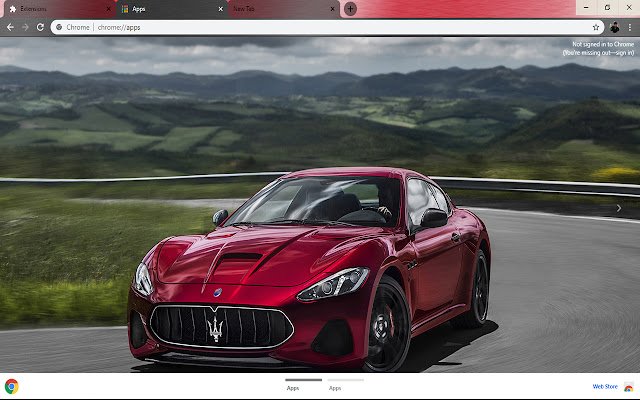Screen dimensions: 640x400
Task: Go forward using the forward arrow
Action: pyautogui.click(x=25, y=27)
